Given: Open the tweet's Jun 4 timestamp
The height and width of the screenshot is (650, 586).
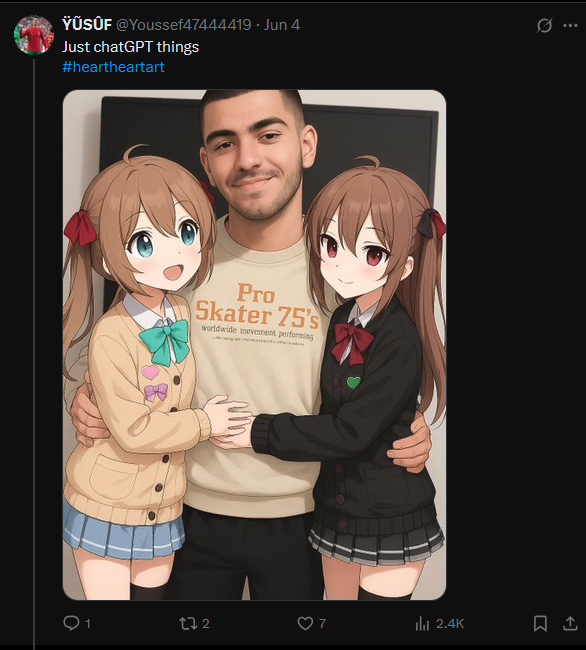Looking at the screenshot, I should point(282,25).
